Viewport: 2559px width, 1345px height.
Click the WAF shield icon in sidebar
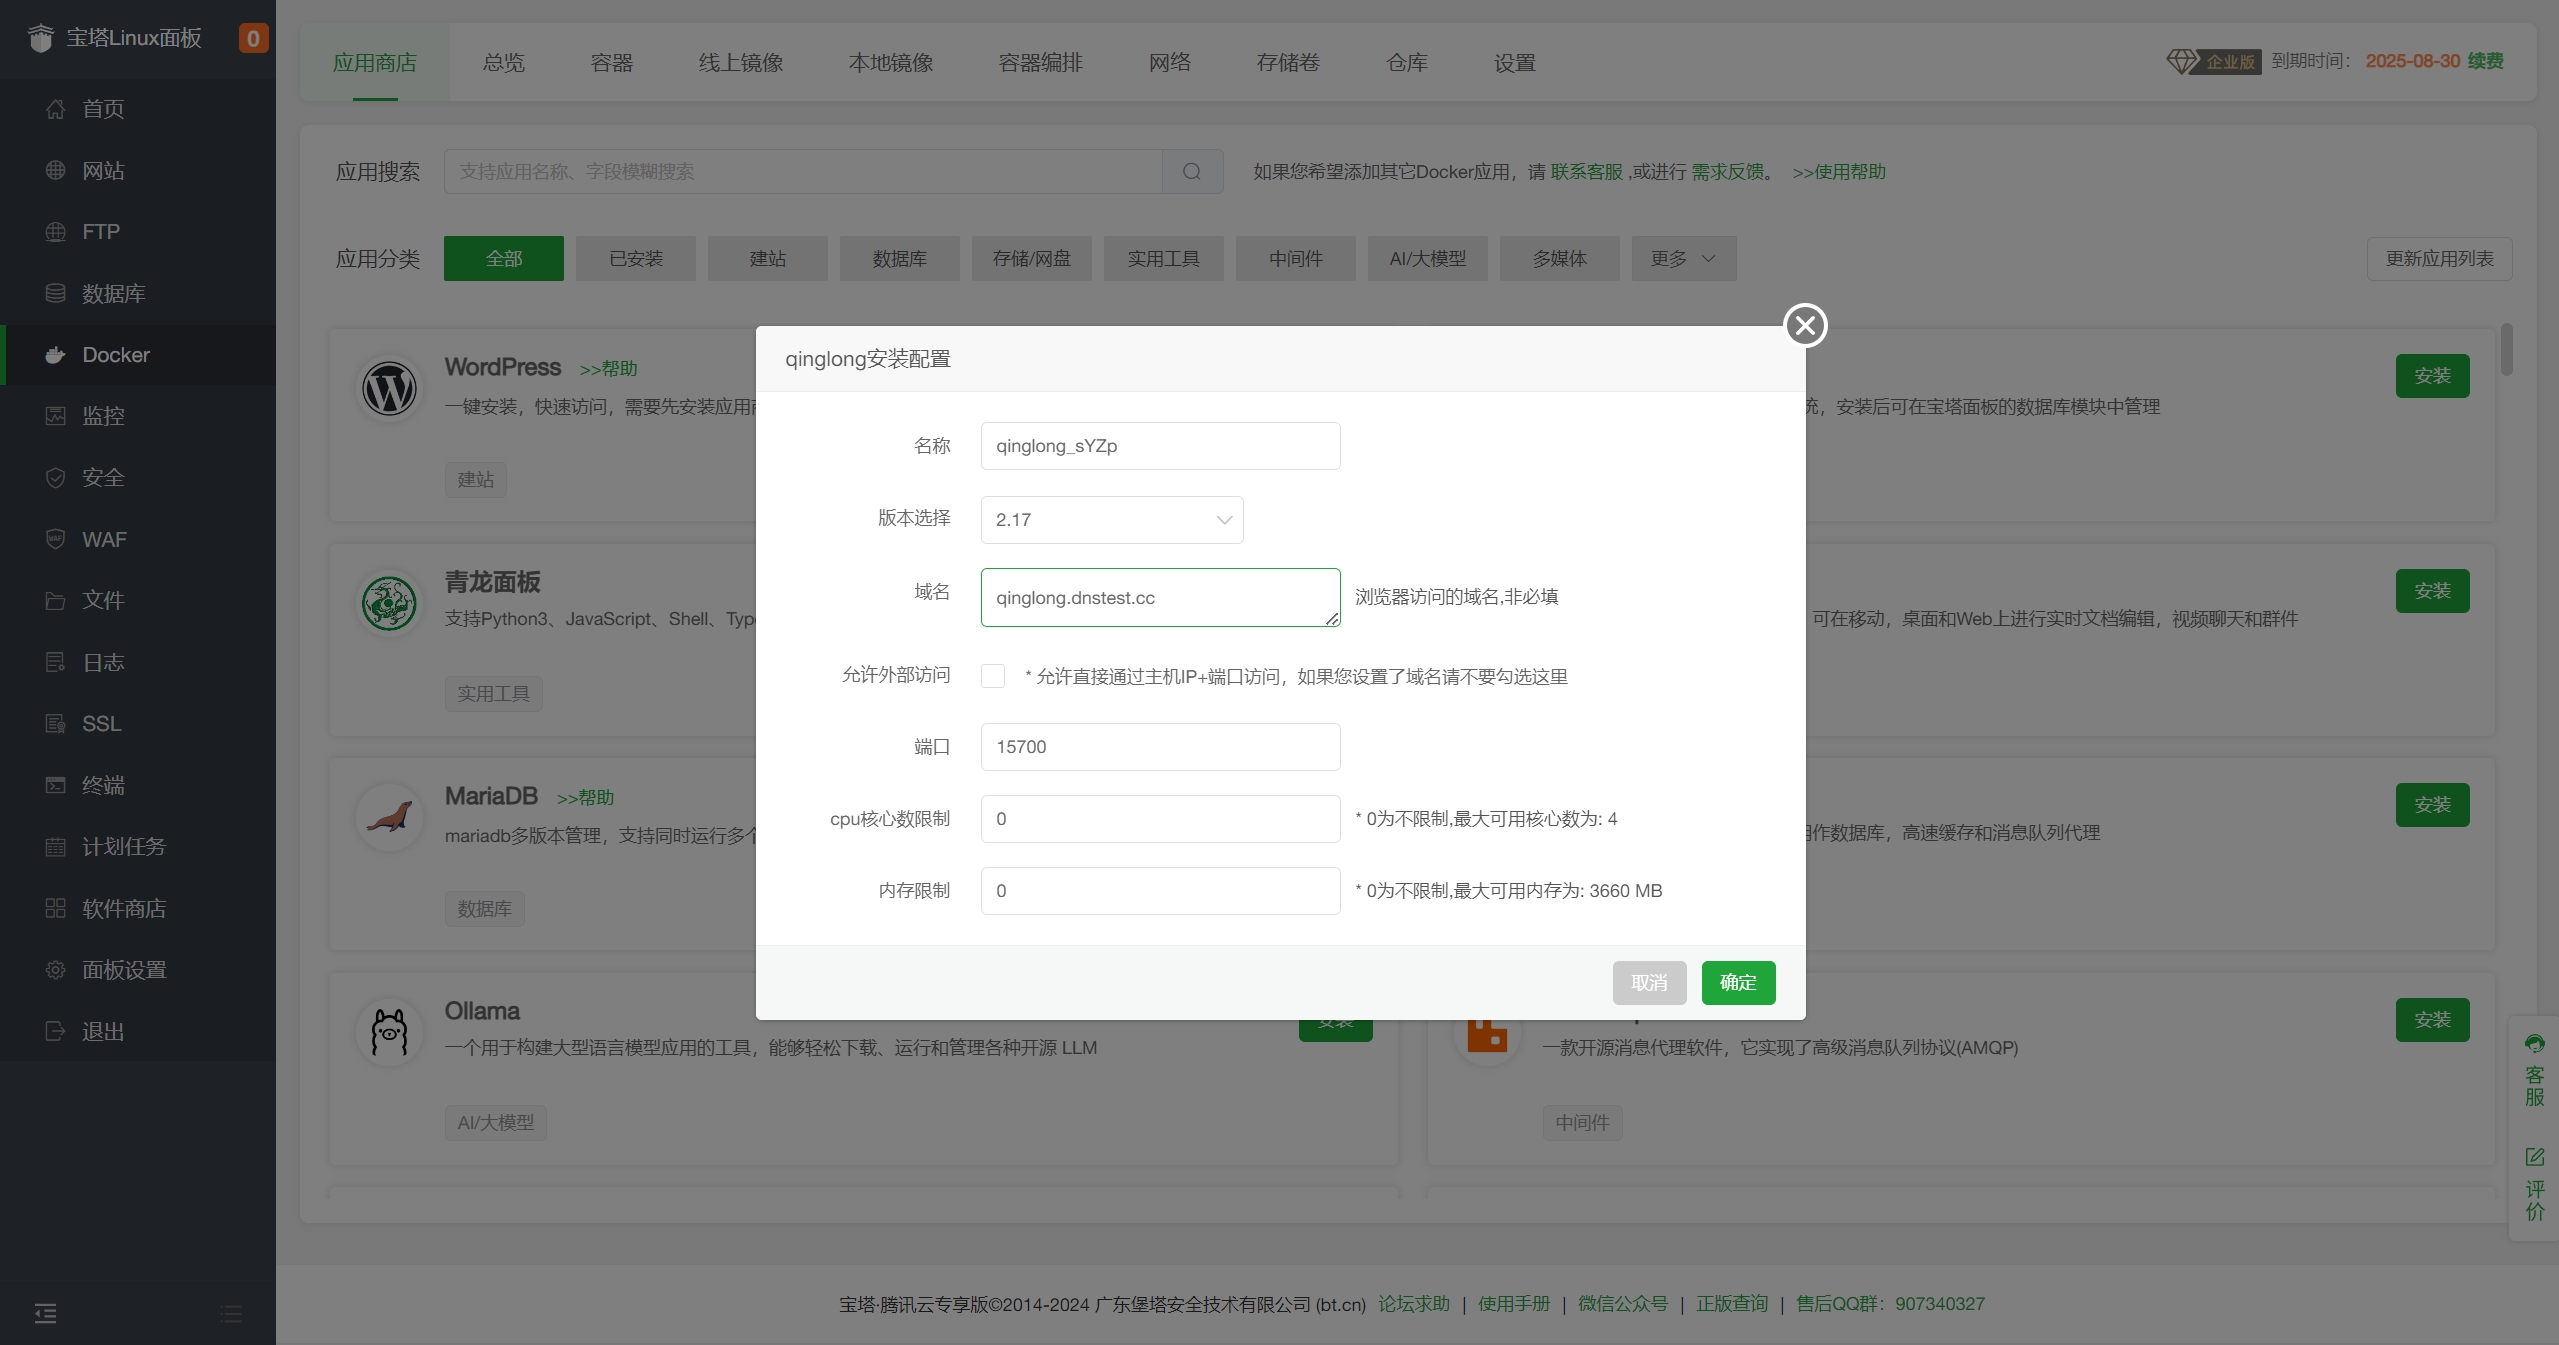56,539
